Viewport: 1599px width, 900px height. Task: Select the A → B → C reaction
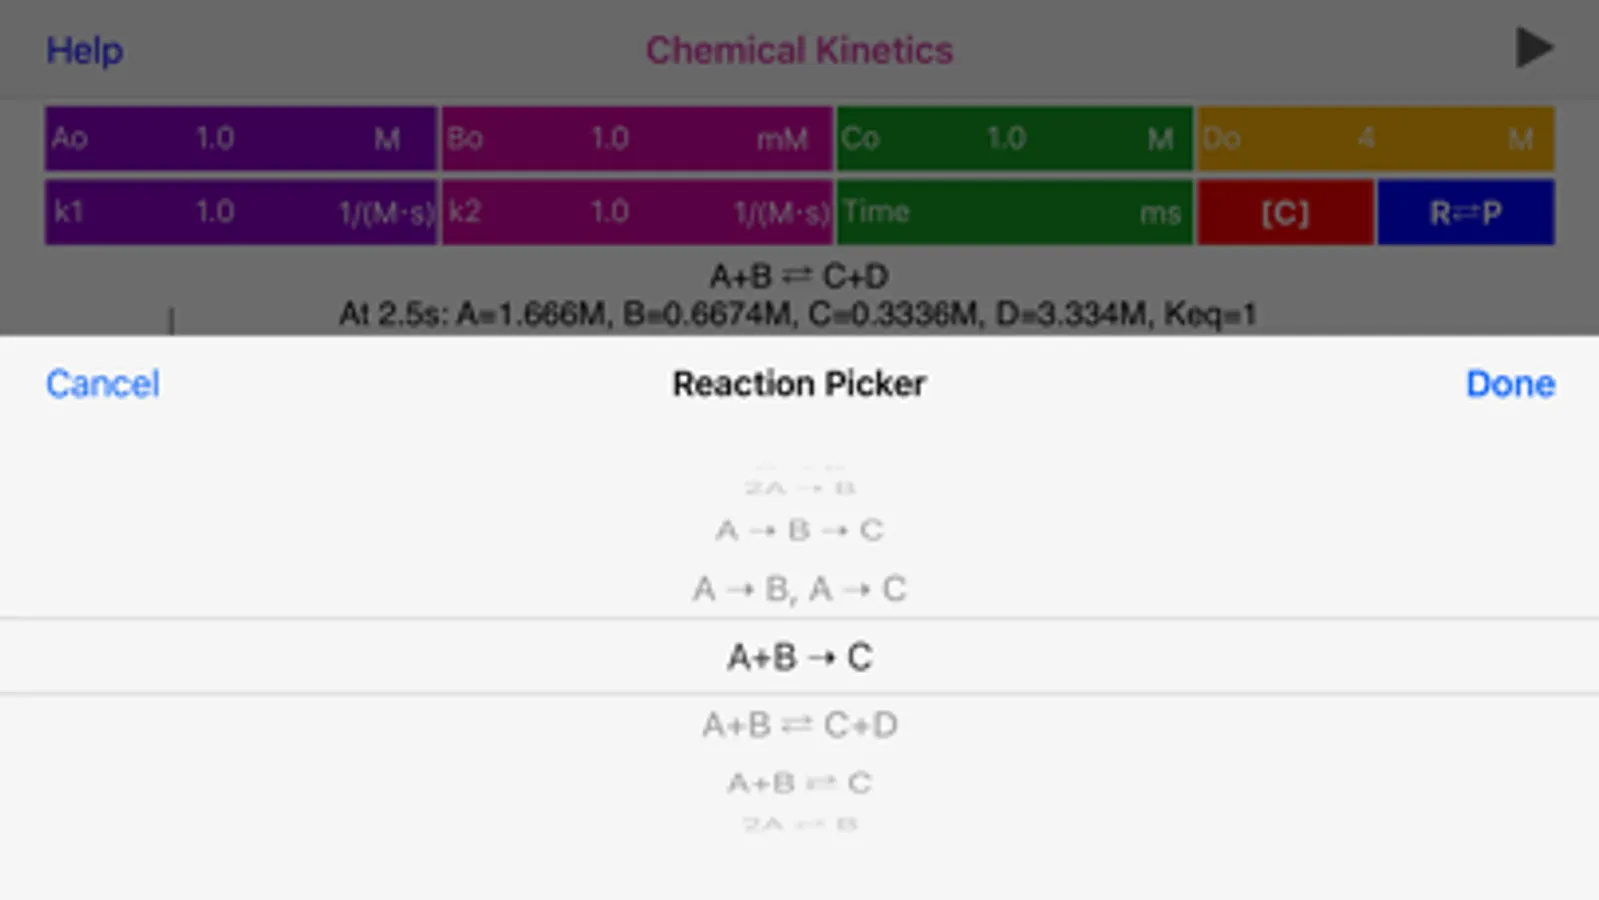pyautogui.click(x=799, y=530)
